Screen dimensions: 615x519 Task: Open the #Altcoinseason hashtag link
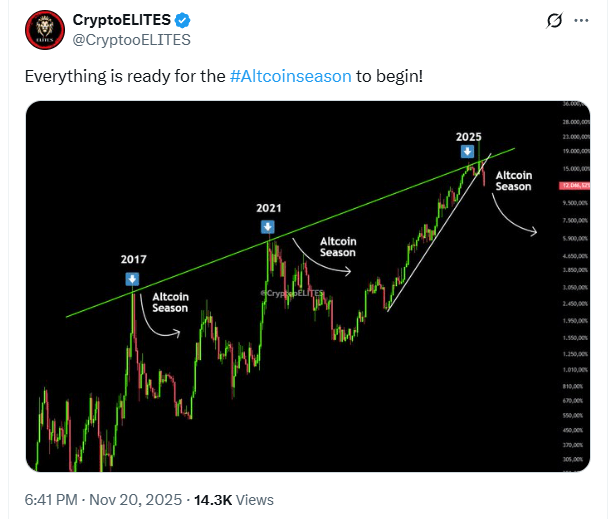(290, 76)
